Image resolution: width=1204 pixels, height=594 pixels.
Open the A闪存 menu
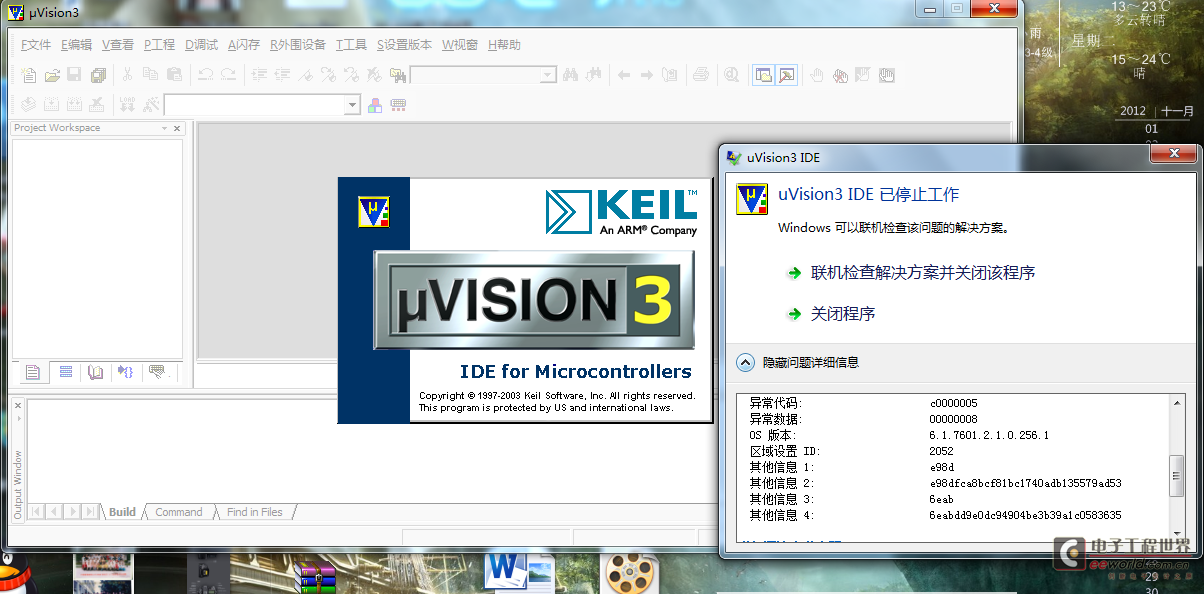tap(244, 45)
